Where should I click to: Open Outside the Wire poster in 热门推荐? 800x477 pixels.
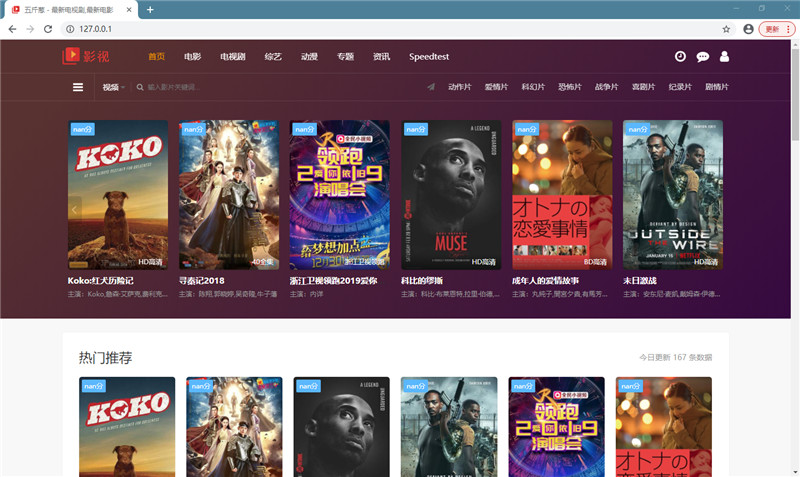pos(449,427)
